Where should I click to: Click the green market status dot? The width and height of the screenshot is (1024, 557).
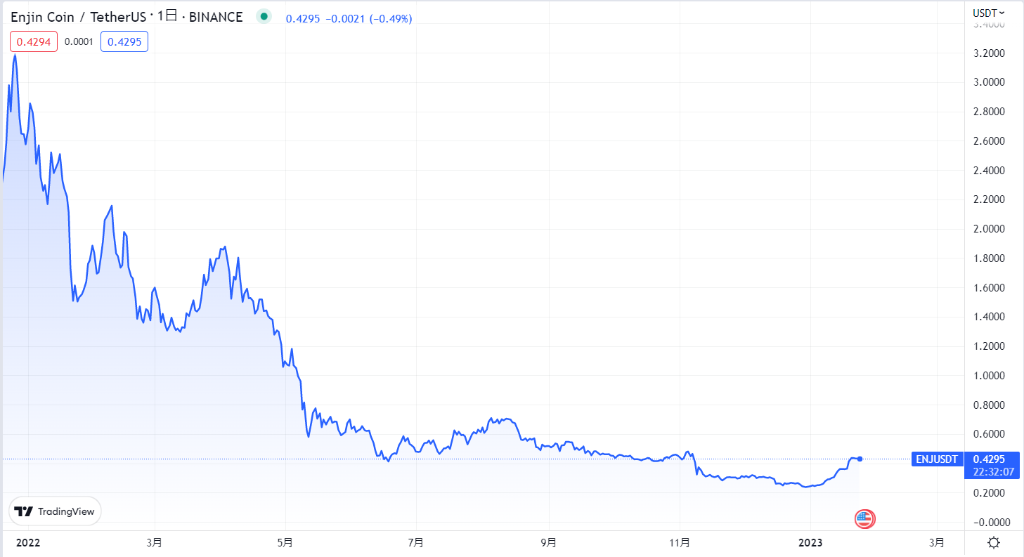(264, 17)
